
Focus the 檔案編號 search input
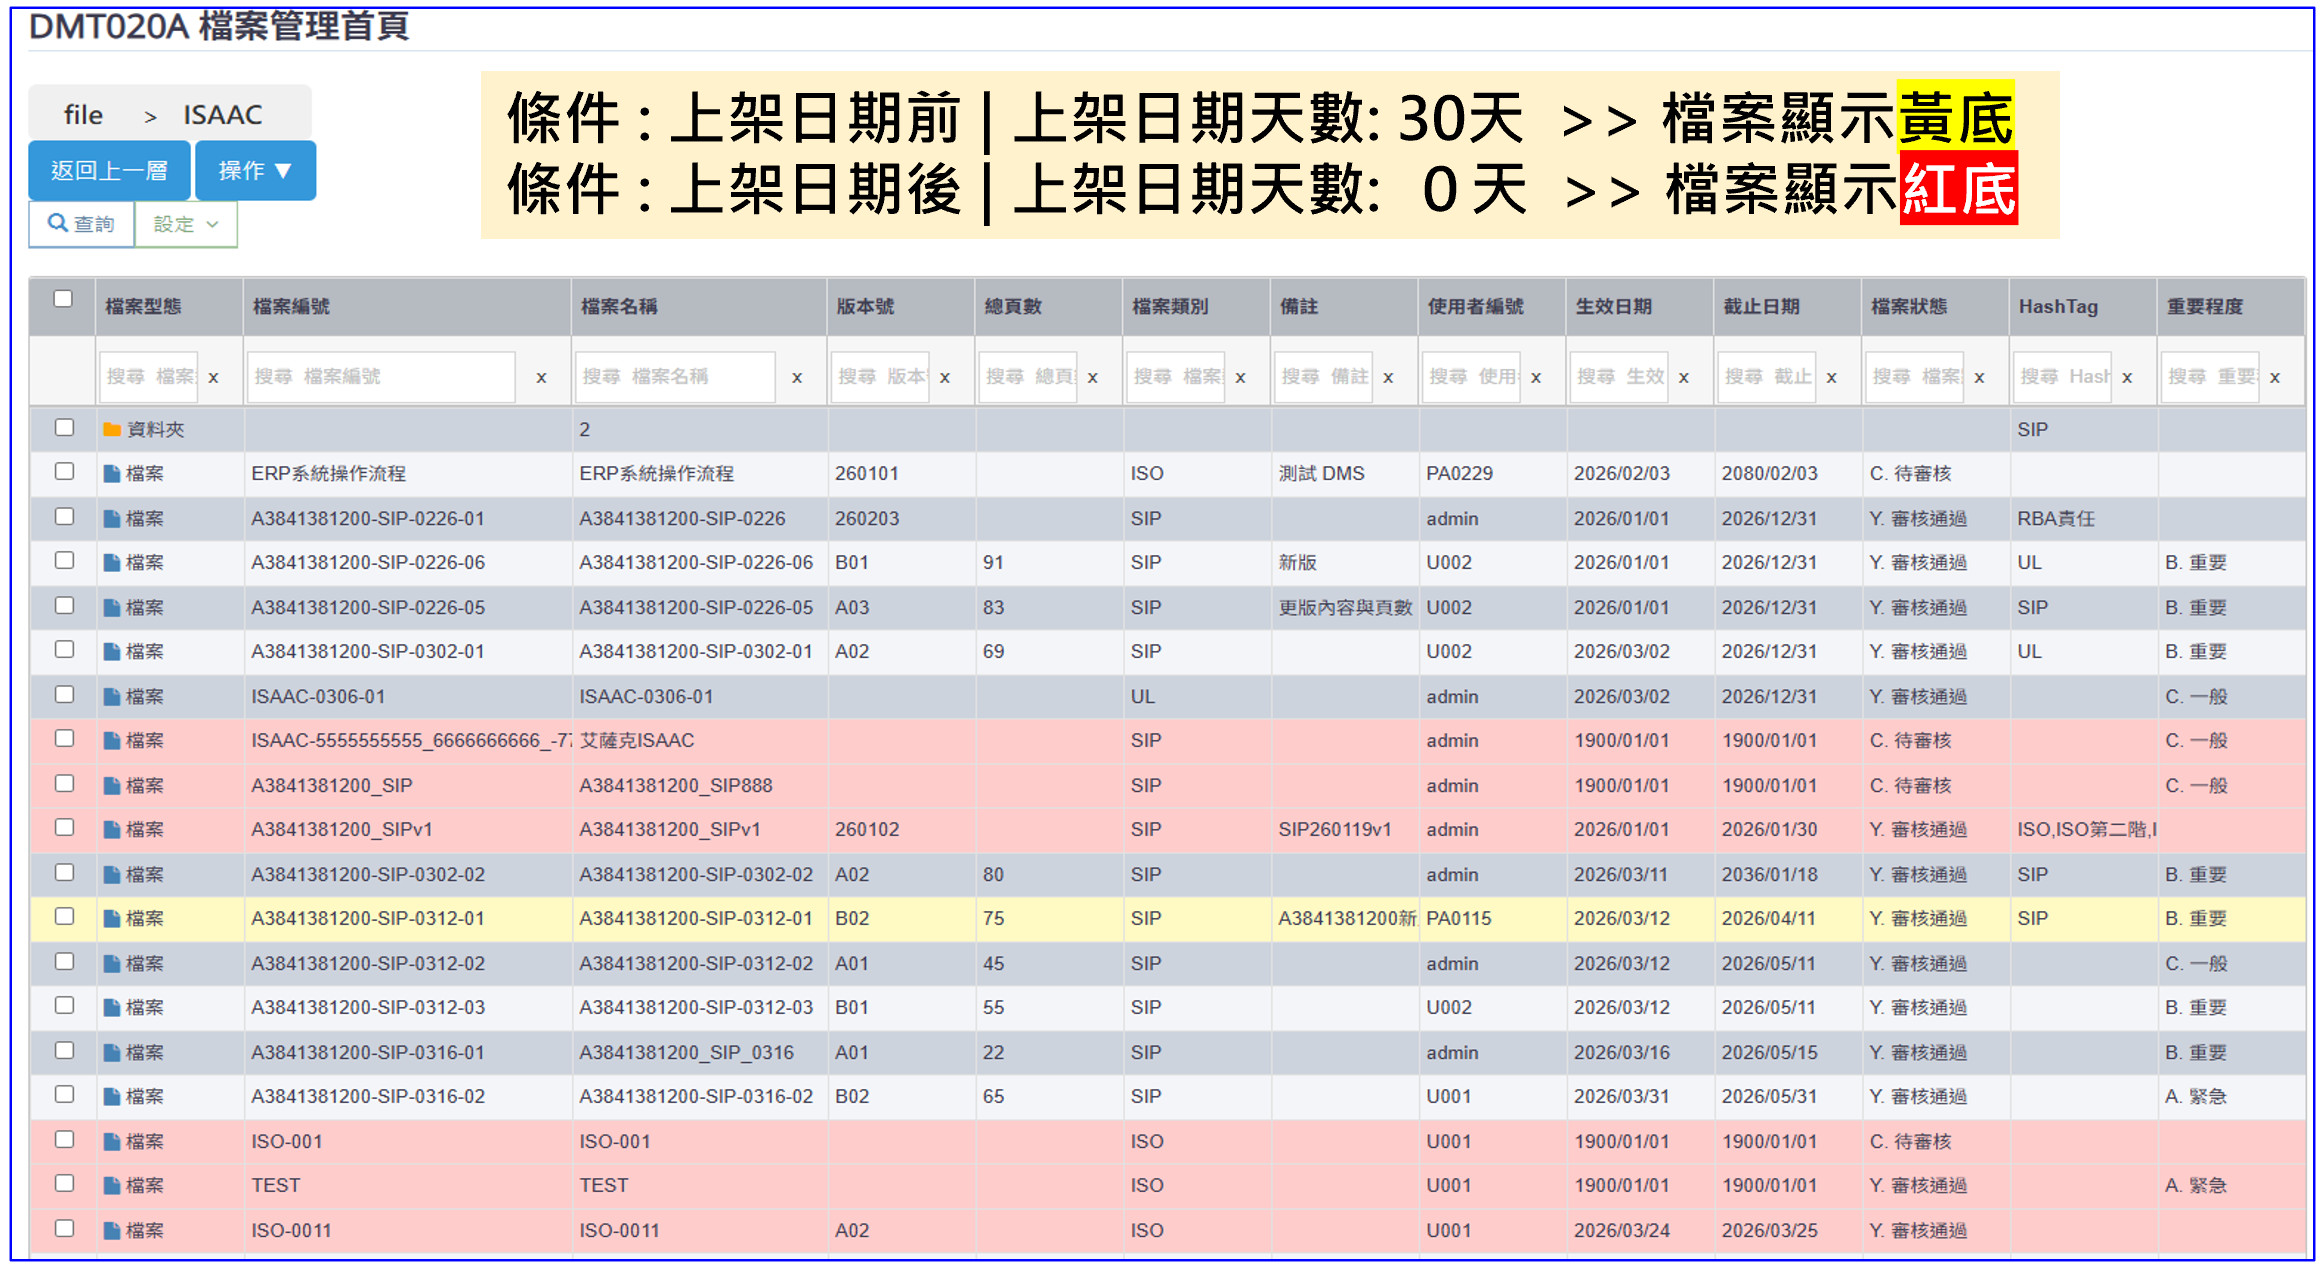[381, 377]
